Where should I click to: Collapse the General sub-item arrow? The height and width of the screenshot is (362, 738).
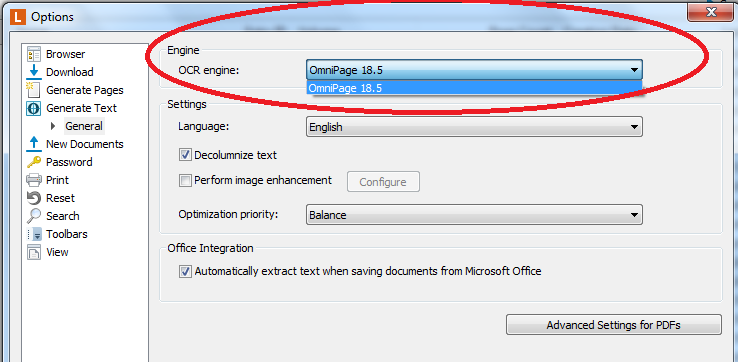pyautogui.click(x=53, y=126)
